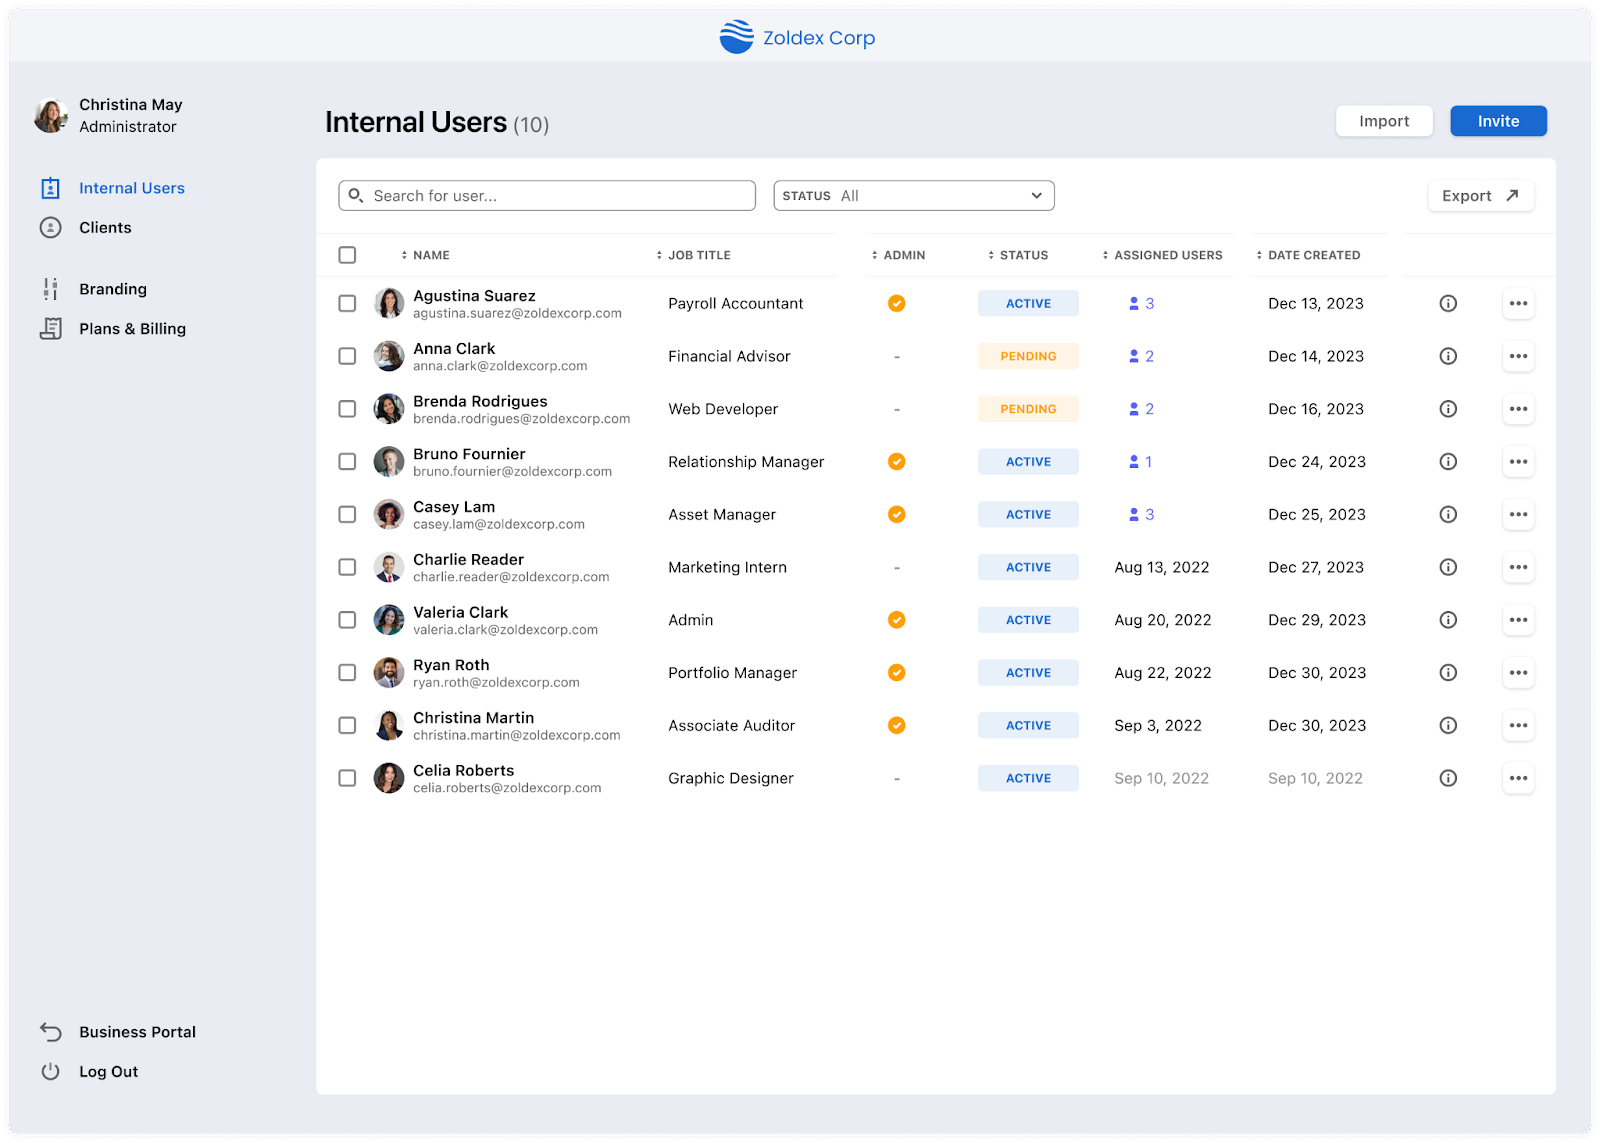
Task: Open the info icon on Agustina Suarez's row
Action: pos(1447,303)
